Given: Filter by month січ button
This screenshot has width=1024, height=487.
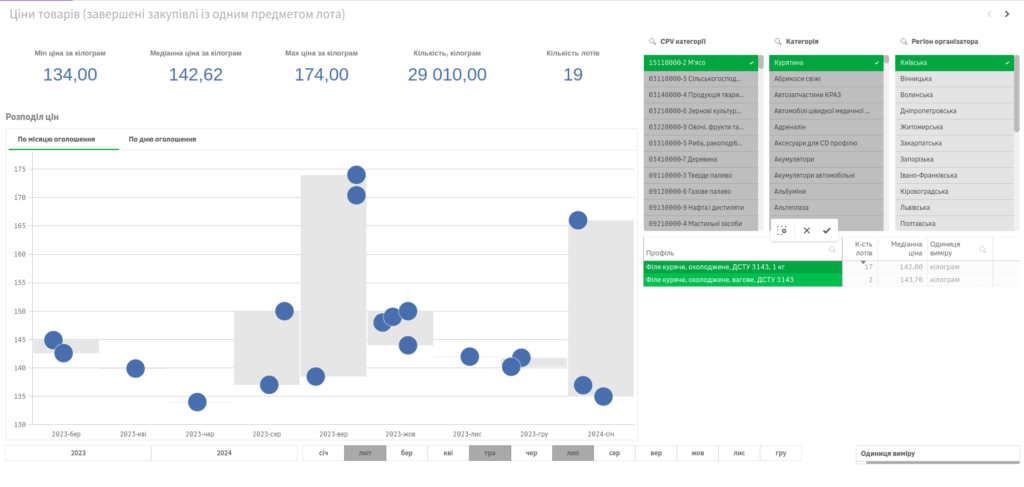Looking at the screenshot, I should [323, 453].
